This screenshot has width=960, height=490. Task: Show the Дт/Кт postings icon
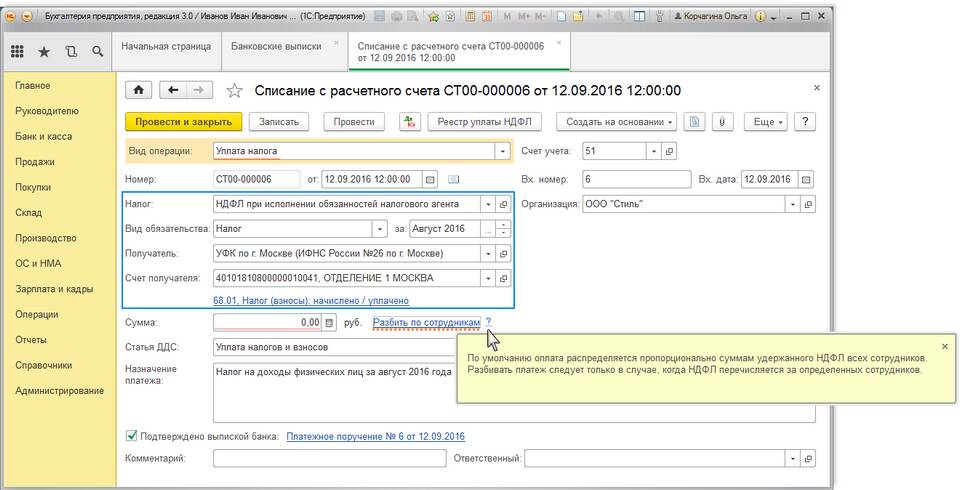tap(410, 122)
